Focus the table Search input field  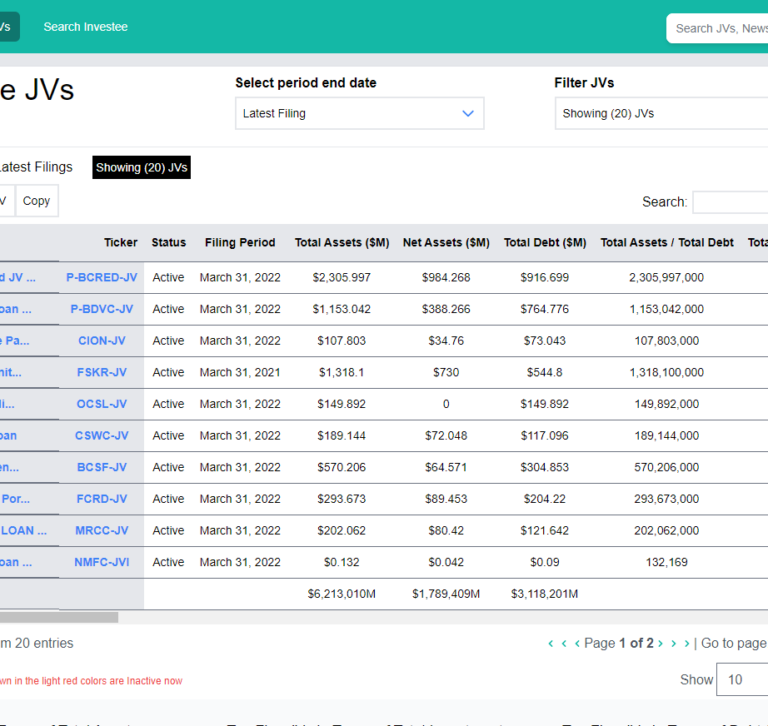[730, 202]
